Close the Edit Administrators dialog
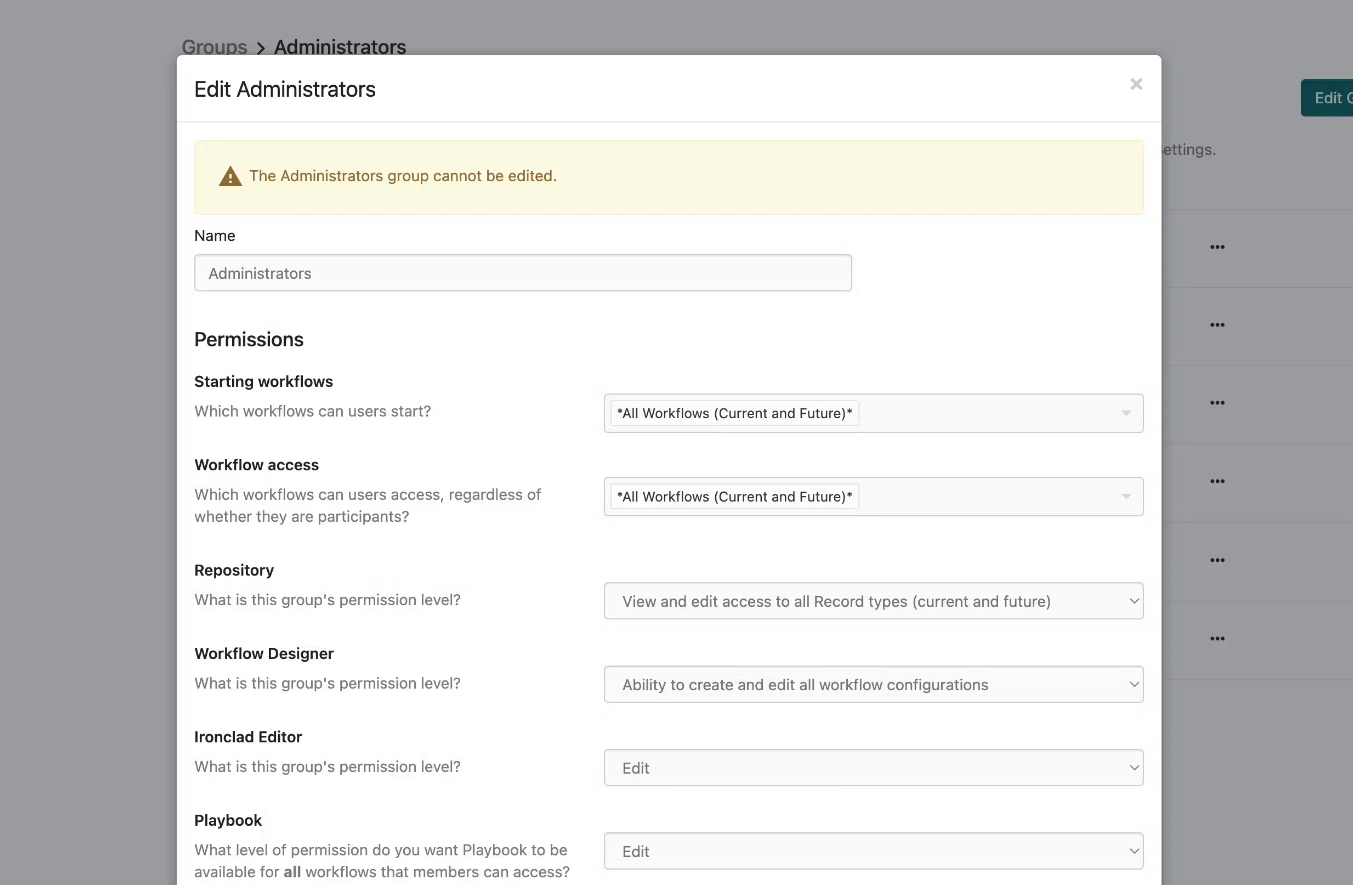Screen dimensions: 1353x885 click(x=1136, y=85)
